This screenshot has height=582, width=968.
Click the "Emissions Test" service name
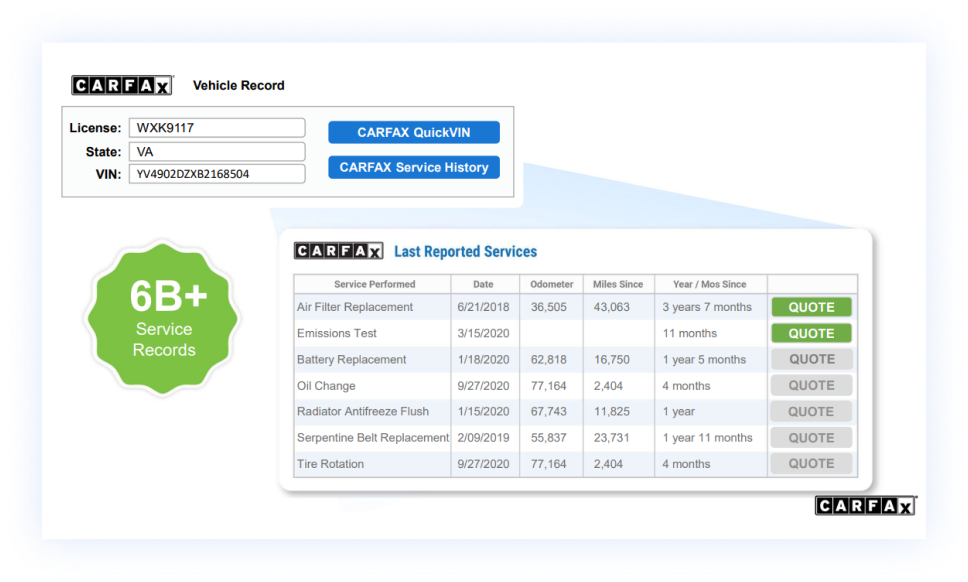click(x=336, y=333)
